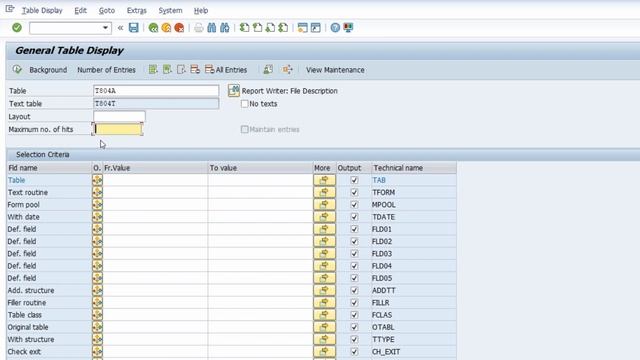Toggle Output checkbox for ADDTT row
640x360 pixels.
point(354,290)
